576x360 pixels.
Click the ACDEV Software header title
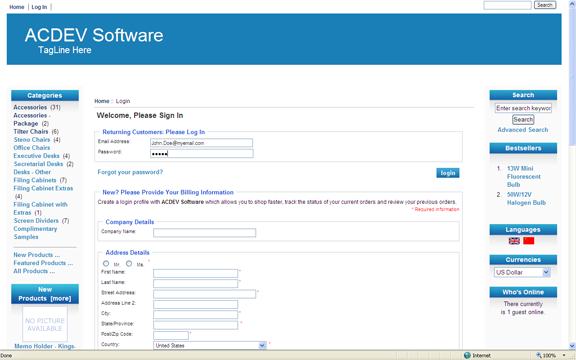click(94, 35)
